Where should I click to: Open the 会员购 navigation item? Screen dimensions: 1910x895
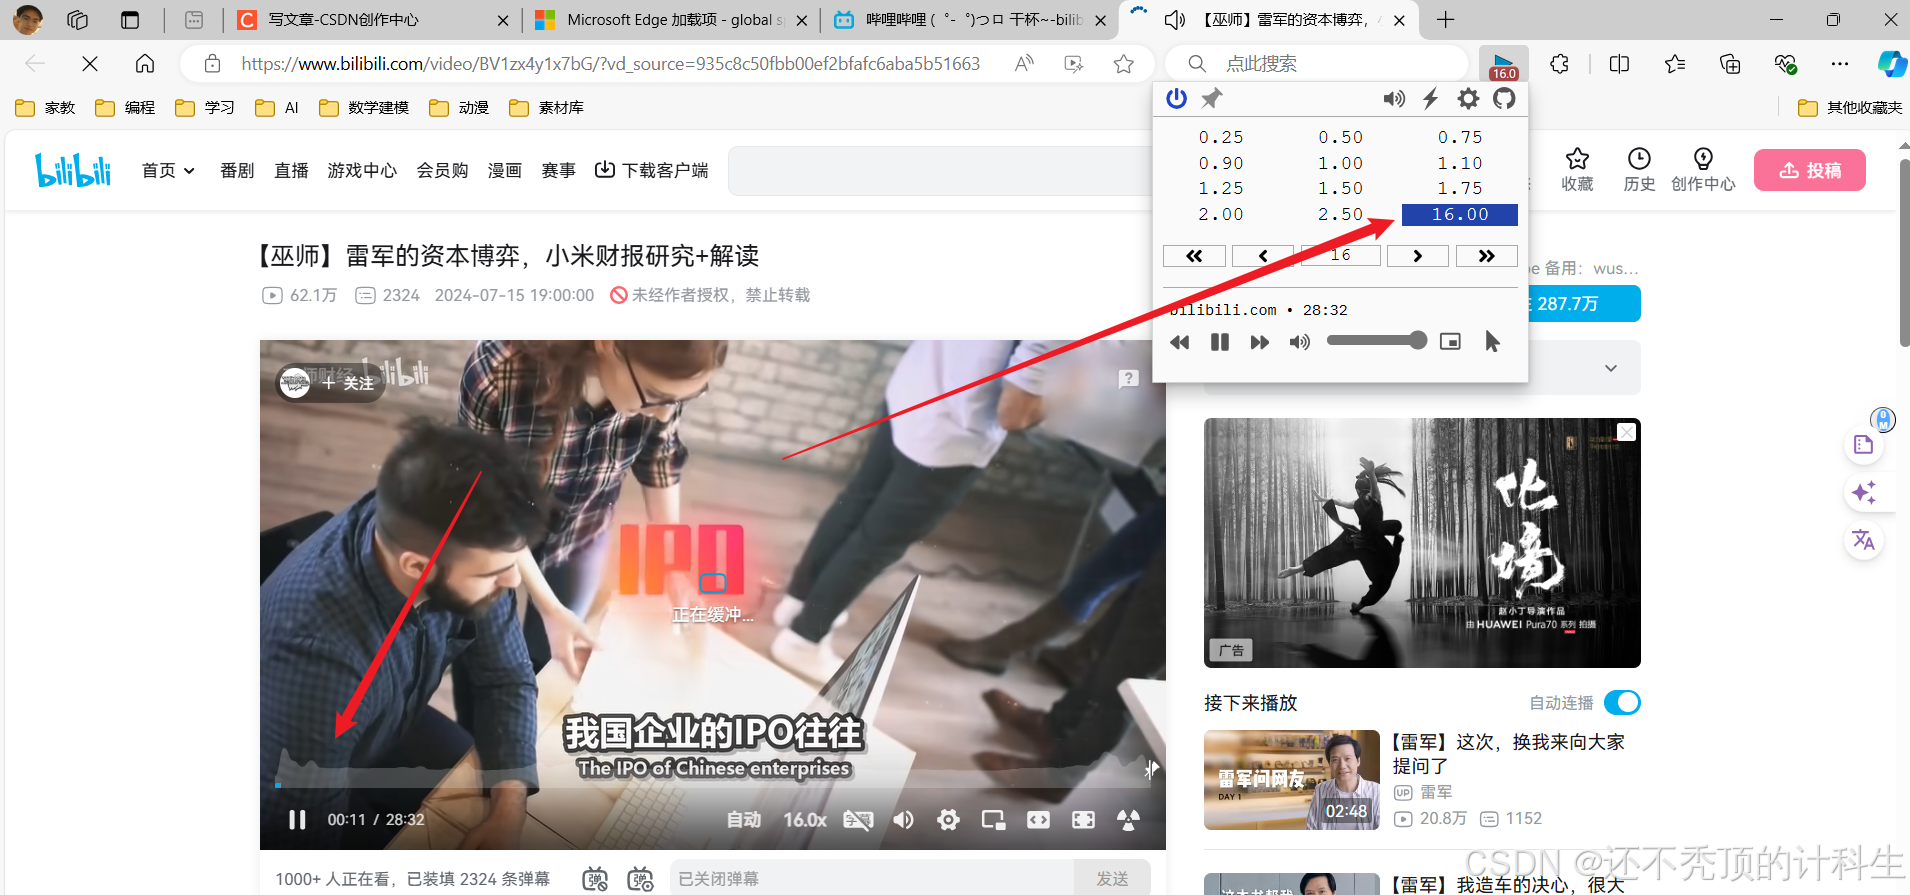[442, 171]
